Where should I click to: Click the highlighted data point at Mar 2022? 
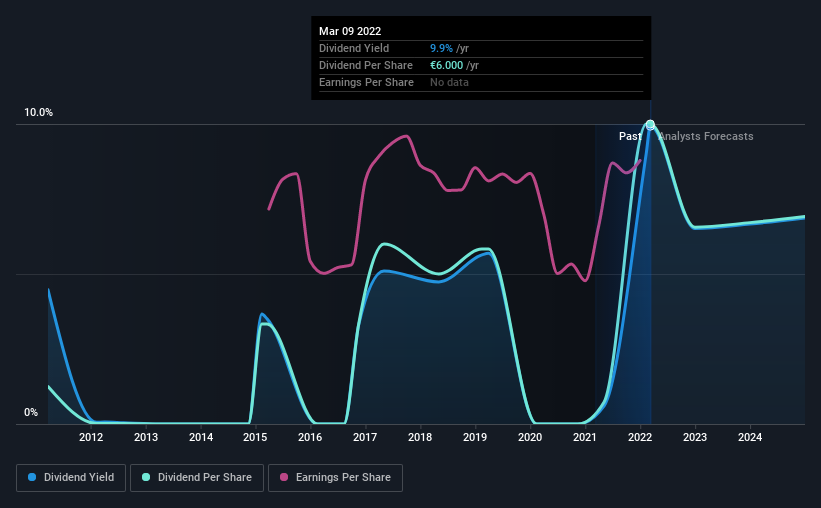pyautogui.click(x=650, y=125)
